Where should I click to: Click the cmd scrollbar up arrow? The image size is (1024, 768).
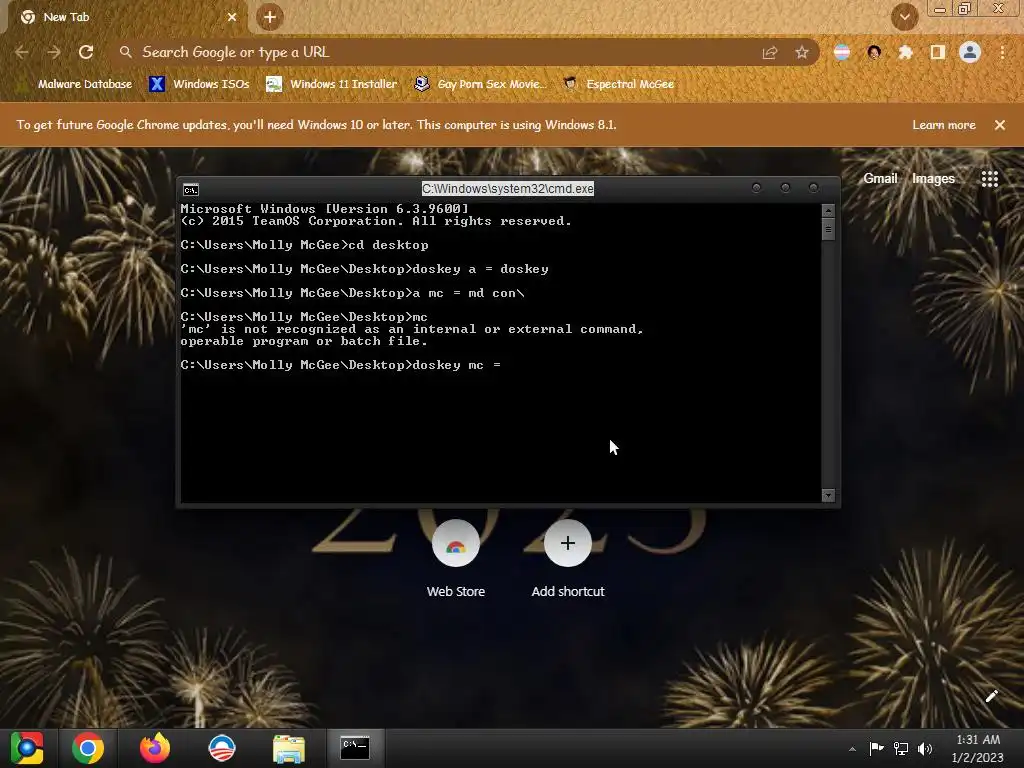click(x=828, y=210)
